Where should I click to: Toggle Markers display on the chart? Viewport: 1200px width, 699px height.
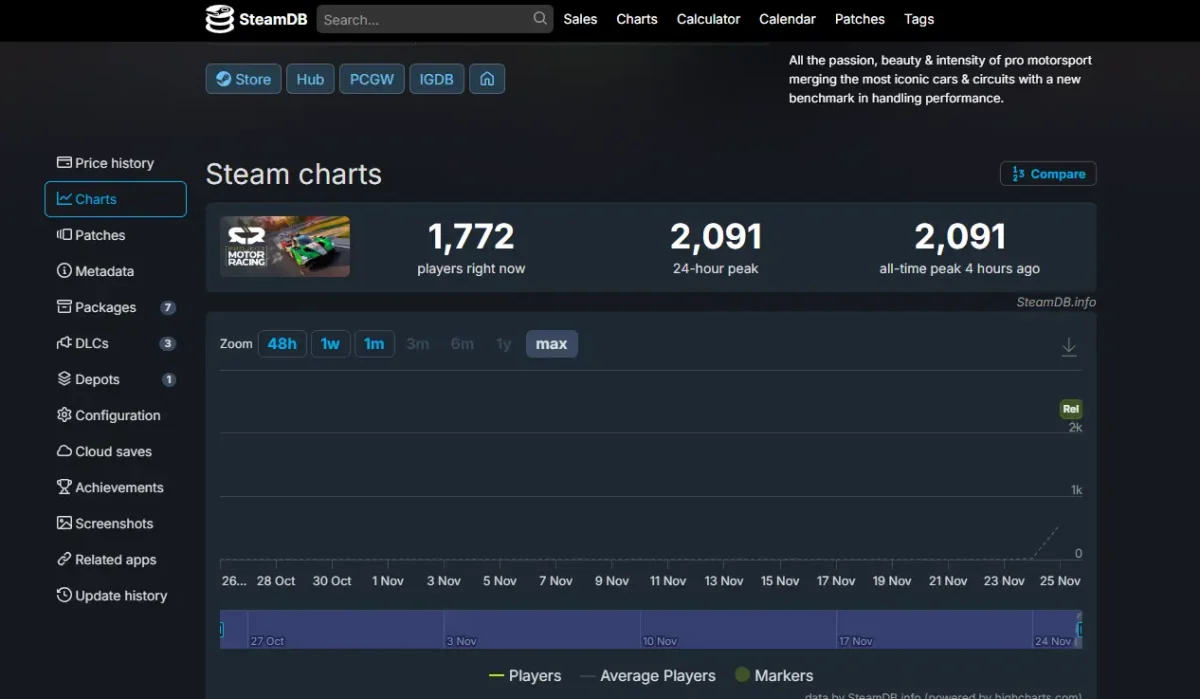(784, 676)
